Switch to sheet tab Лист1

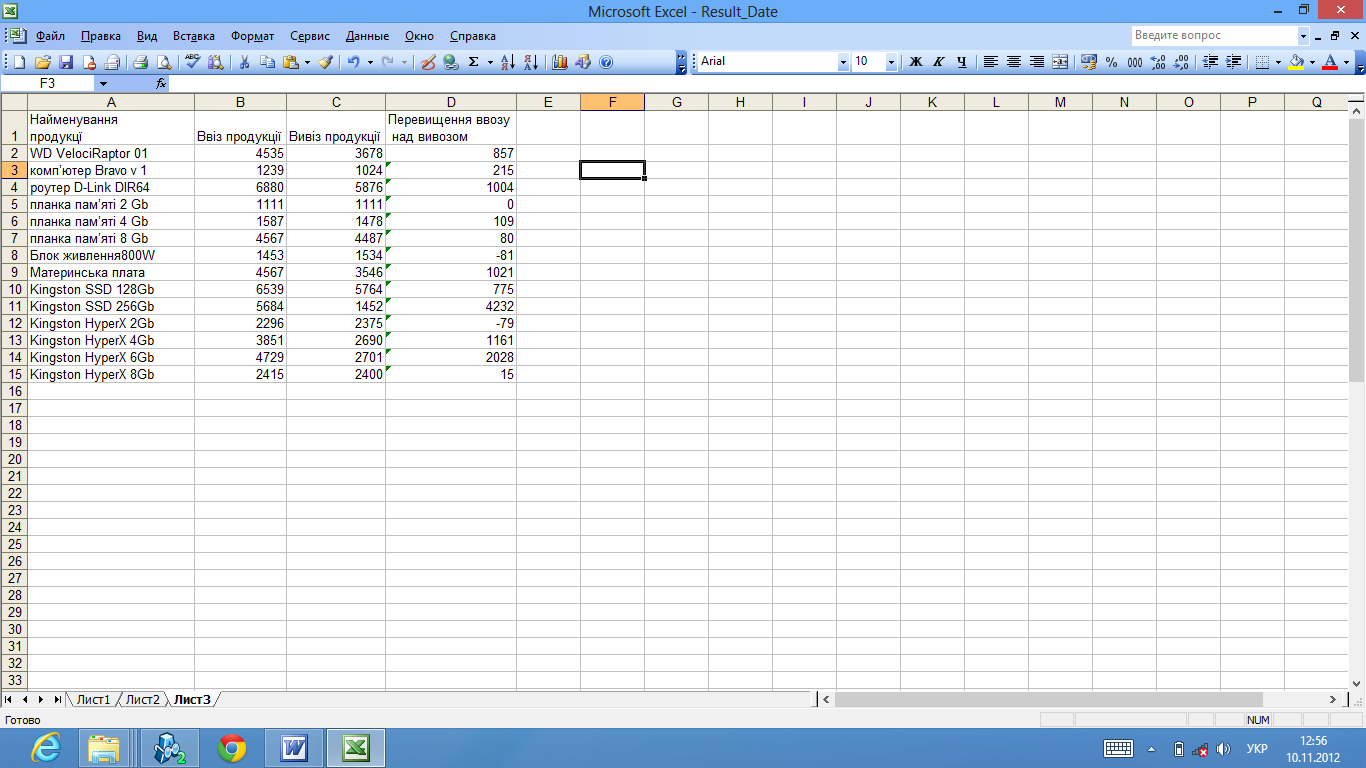[94, 700]
